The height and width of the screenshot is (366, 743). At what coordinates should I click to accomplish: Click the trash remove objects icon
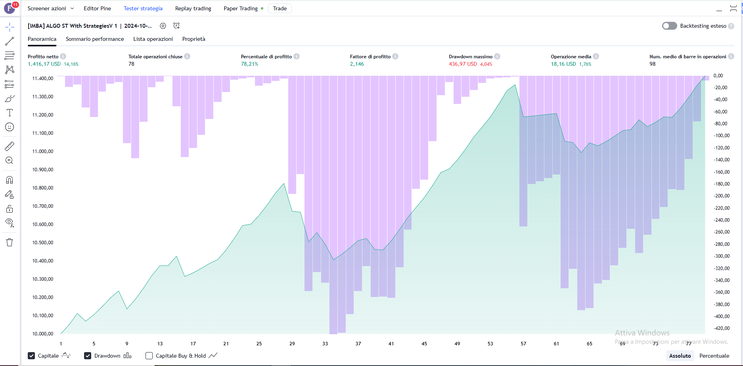tap(9, 242)
